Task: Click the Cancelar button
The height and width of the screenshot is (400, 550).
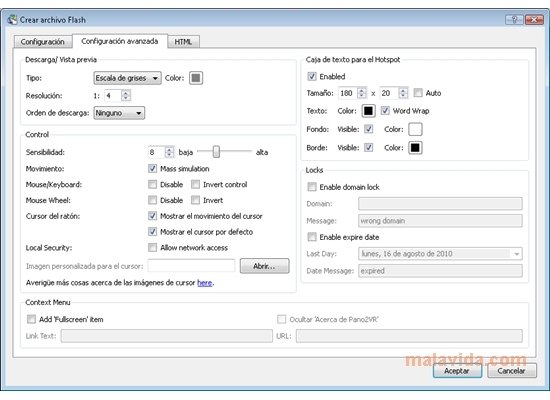Action: click(511, 371)
